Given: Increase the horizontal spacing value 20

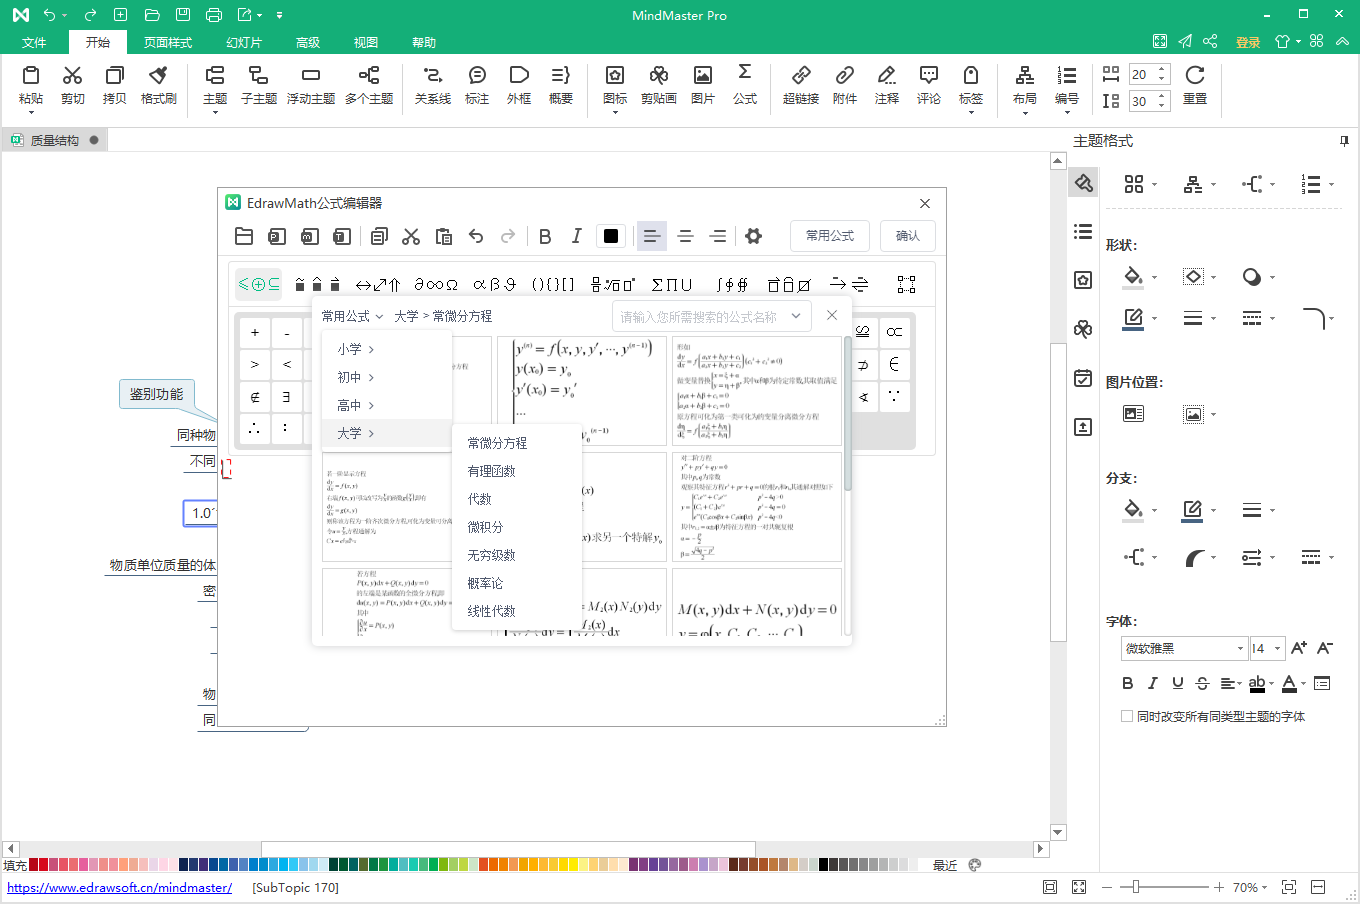Looking at the screenshot, I should [1162, 70].
